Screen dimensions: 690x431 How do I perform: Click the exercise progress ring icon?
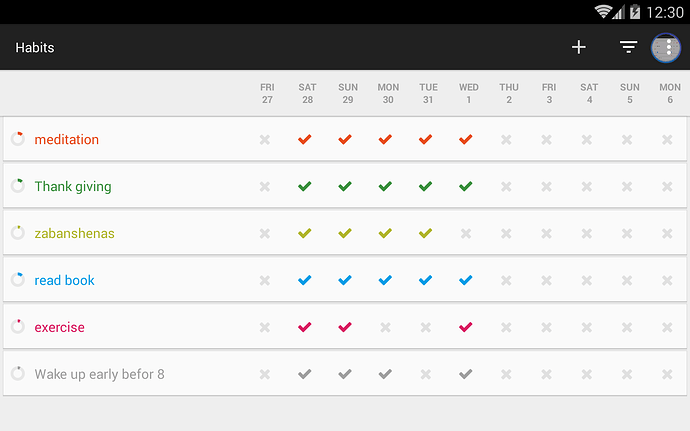pos(18,327)
